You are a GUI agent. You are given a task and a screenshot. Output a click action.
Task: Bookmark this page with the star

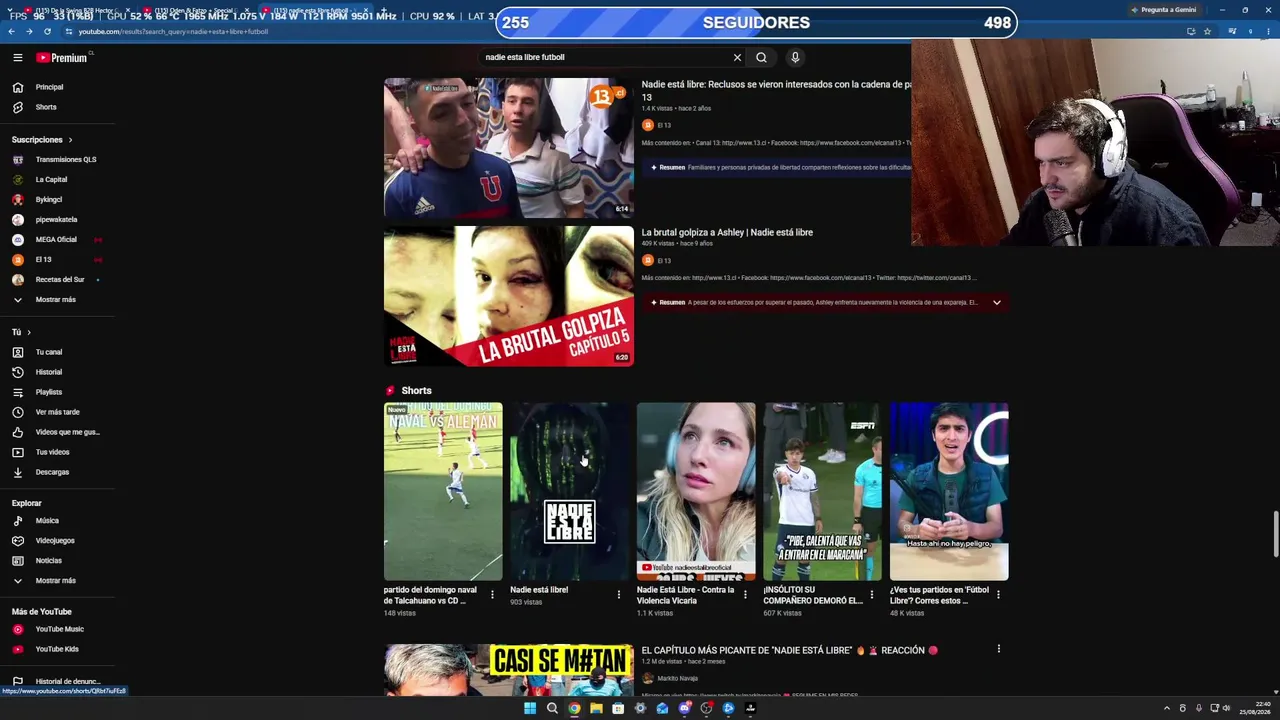(x=1207, y=31)
